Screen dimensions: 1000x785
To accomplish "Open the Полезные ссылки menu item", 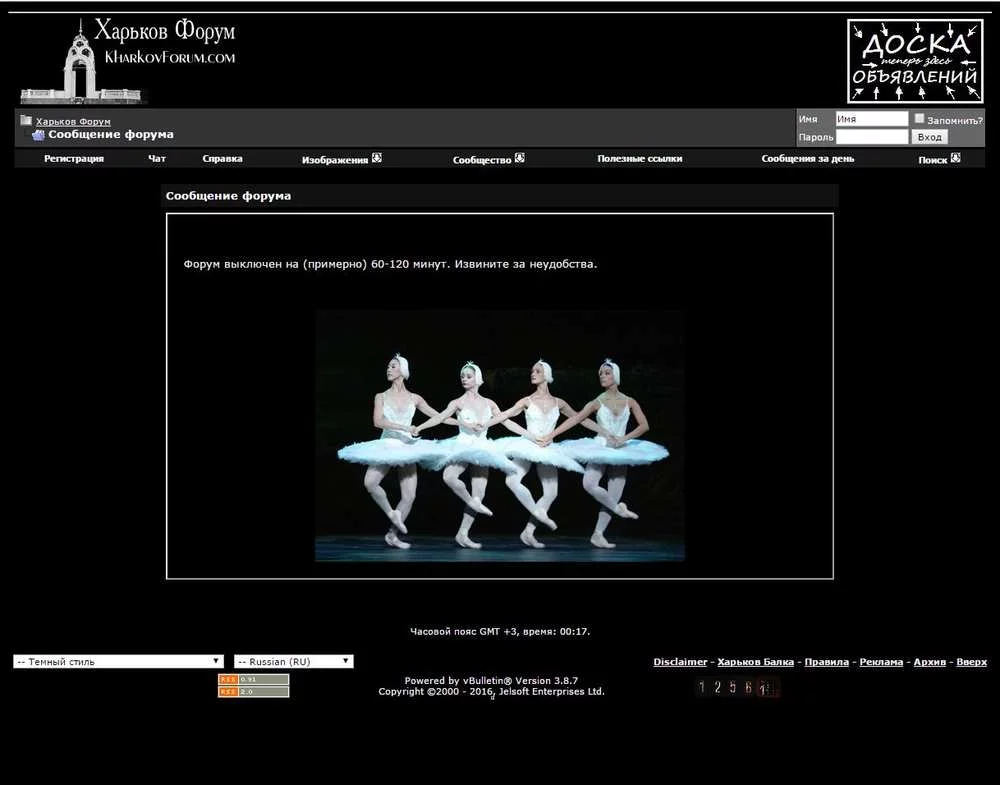I will tap(640, 159).
